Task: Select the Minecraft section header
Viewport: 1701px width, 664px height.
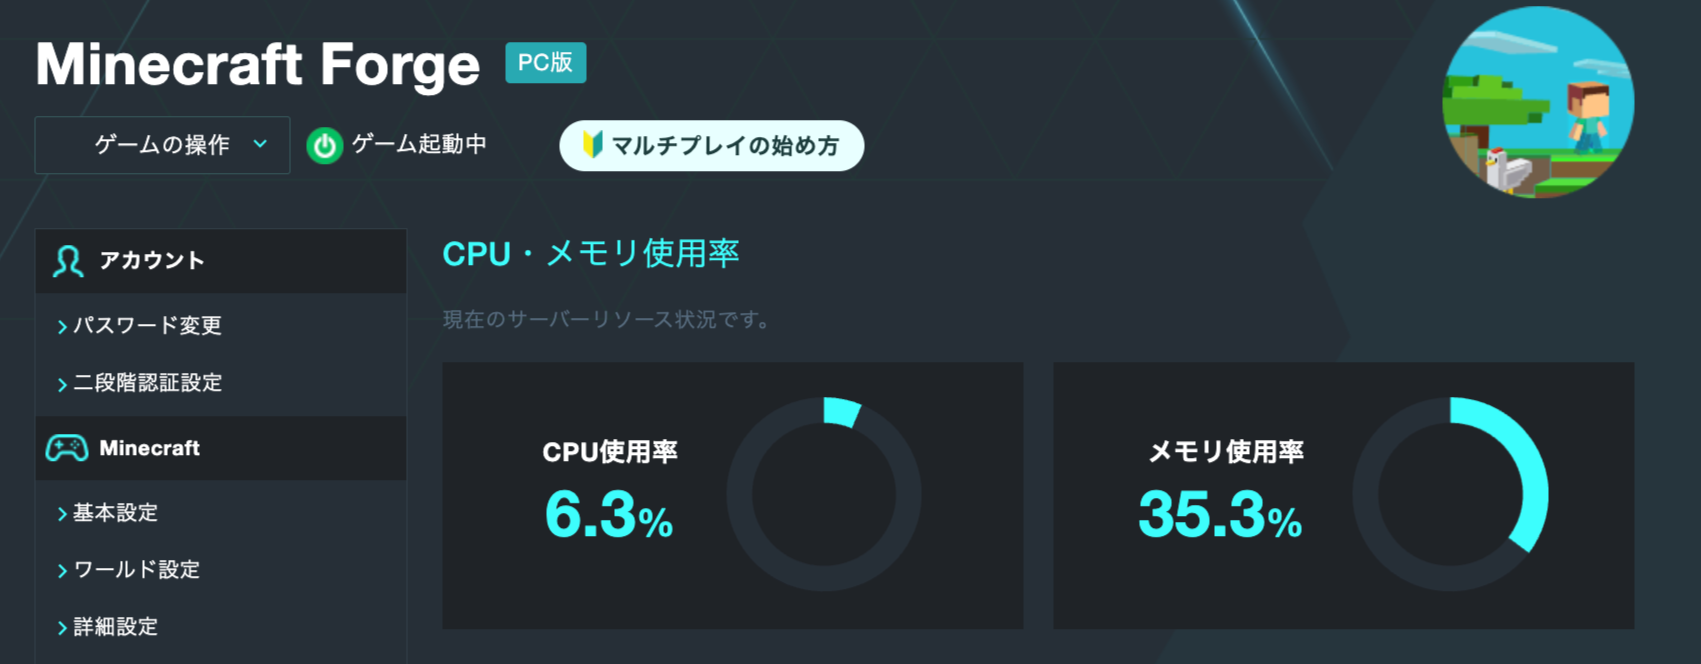Action: (221, 448)
